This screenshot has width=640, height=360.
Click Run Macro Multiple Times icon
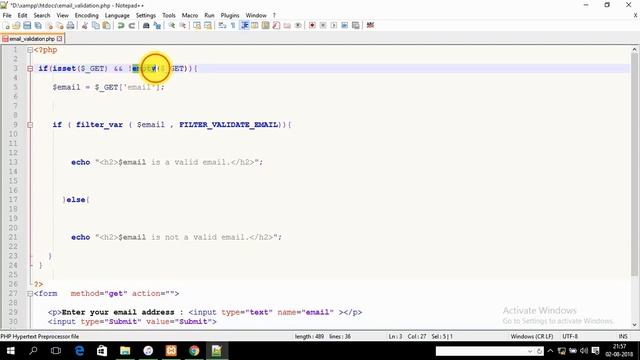click(344, 25)
